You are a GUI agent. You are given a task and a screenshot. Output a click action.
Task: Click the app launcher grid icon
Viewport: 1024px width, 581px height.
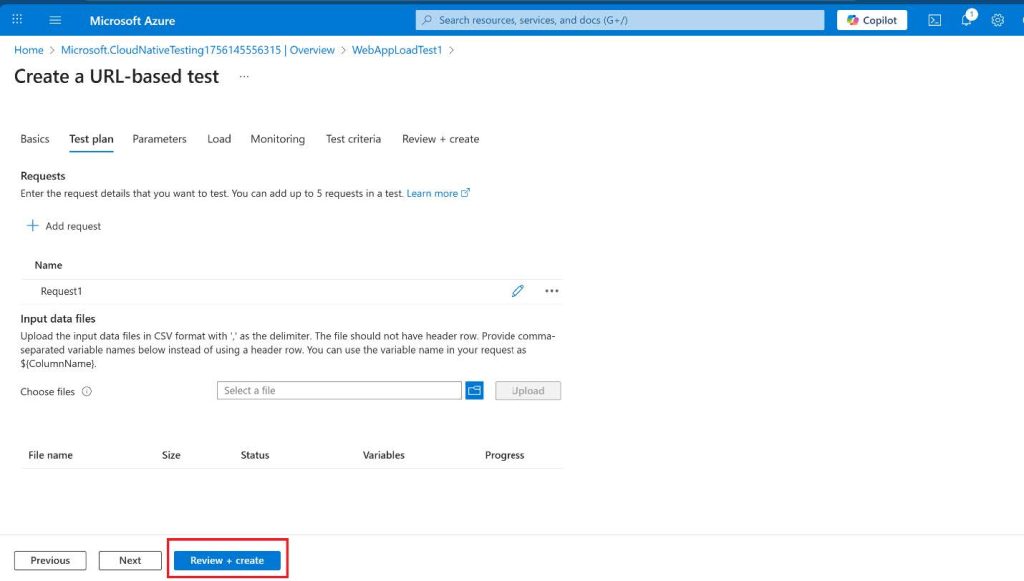pyautogui.click(x=17, y=20)
